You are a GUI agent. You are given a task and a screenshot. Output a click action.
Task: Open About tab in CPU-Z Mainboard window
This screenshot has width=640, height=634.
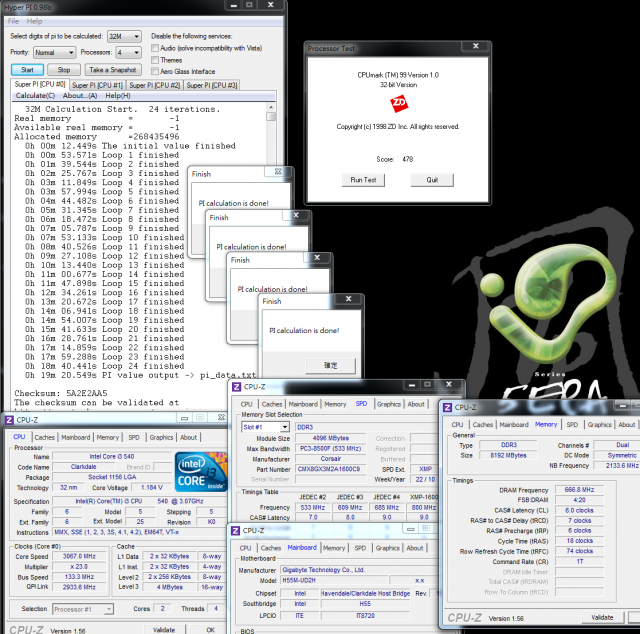[x=415, y=548]
